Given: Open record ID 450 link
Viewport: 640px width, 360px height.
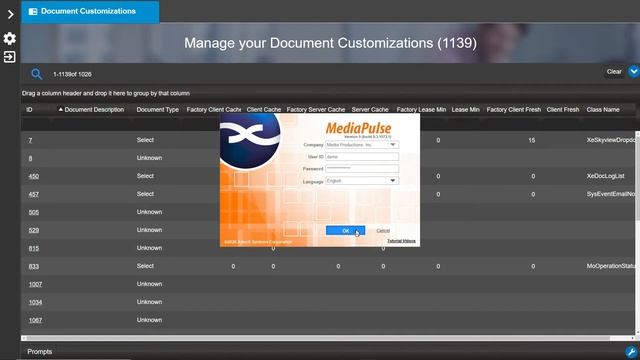Looking at the screenshot, I should pos(34,176).
